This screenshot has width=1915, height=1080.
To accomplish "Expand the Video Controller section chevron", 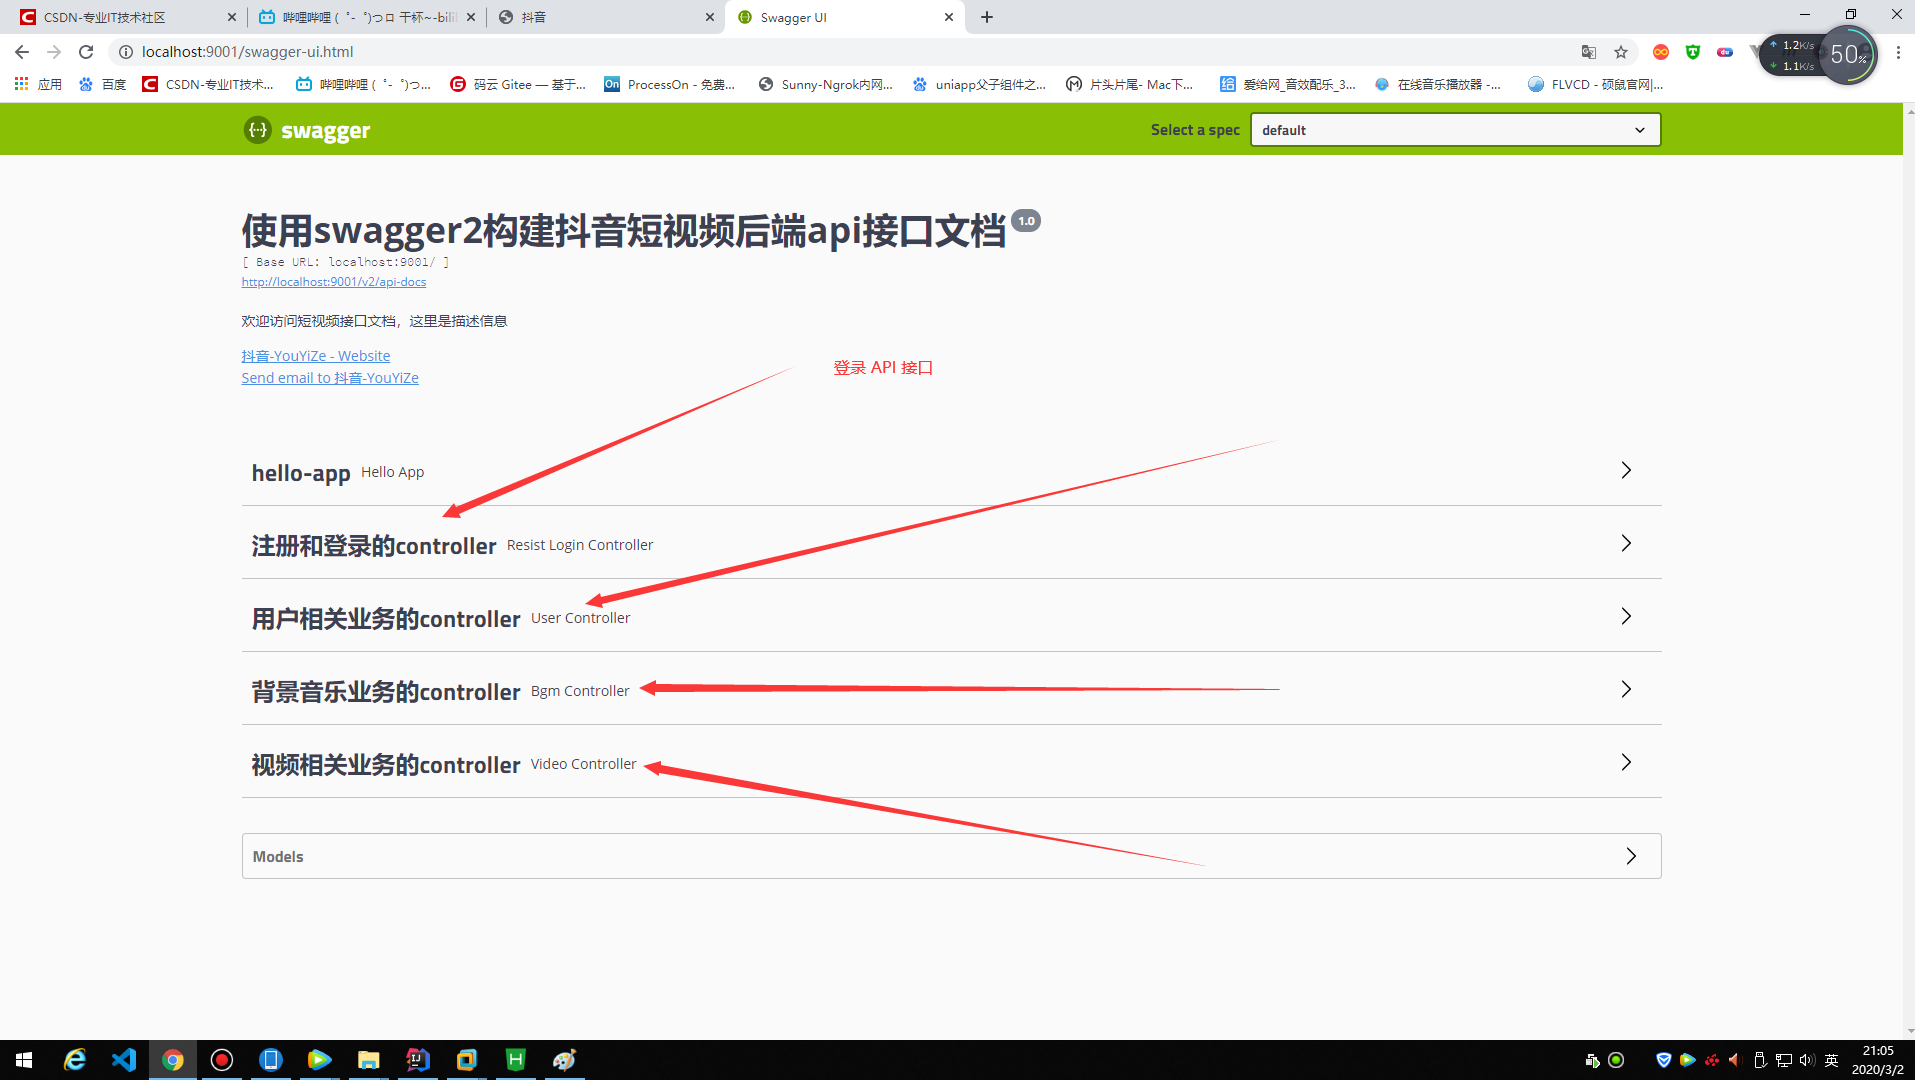I will [x=1626, y=762].
